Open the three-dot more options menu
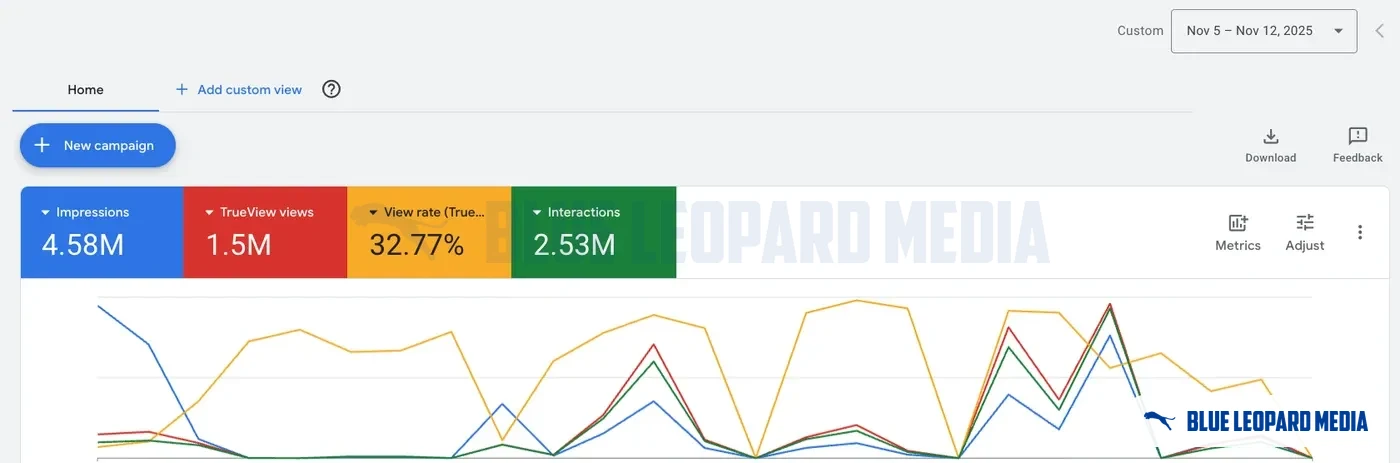1400x463 pixels. tap(1360, 232)
